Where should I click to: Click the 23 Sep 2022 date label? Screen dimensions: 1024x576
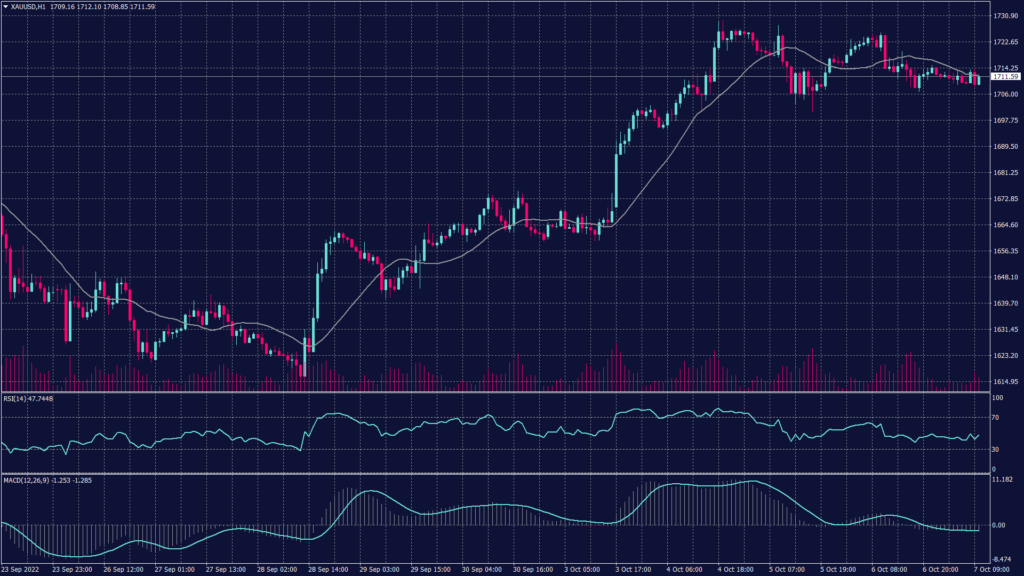click(22, 568)
